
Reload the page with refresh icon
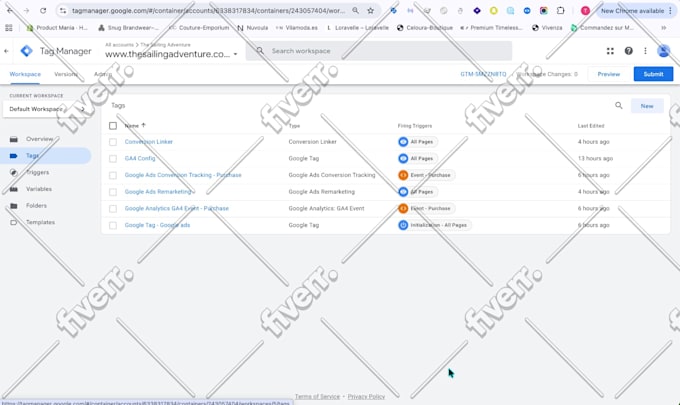[43, 10]
